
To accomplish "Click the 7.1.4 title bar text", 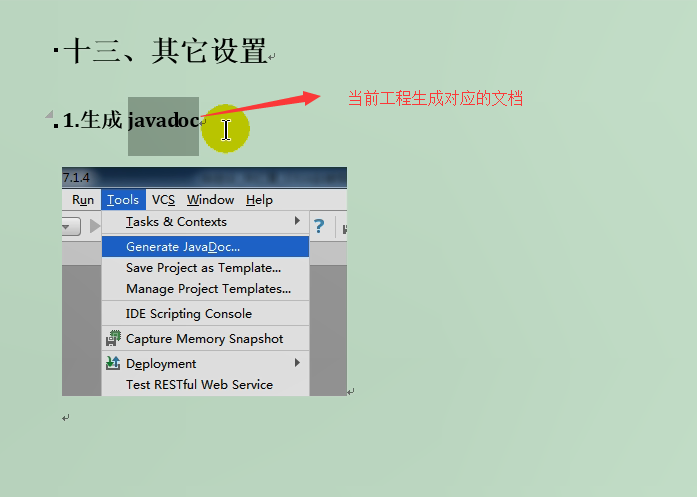I will tap(76, 178).
